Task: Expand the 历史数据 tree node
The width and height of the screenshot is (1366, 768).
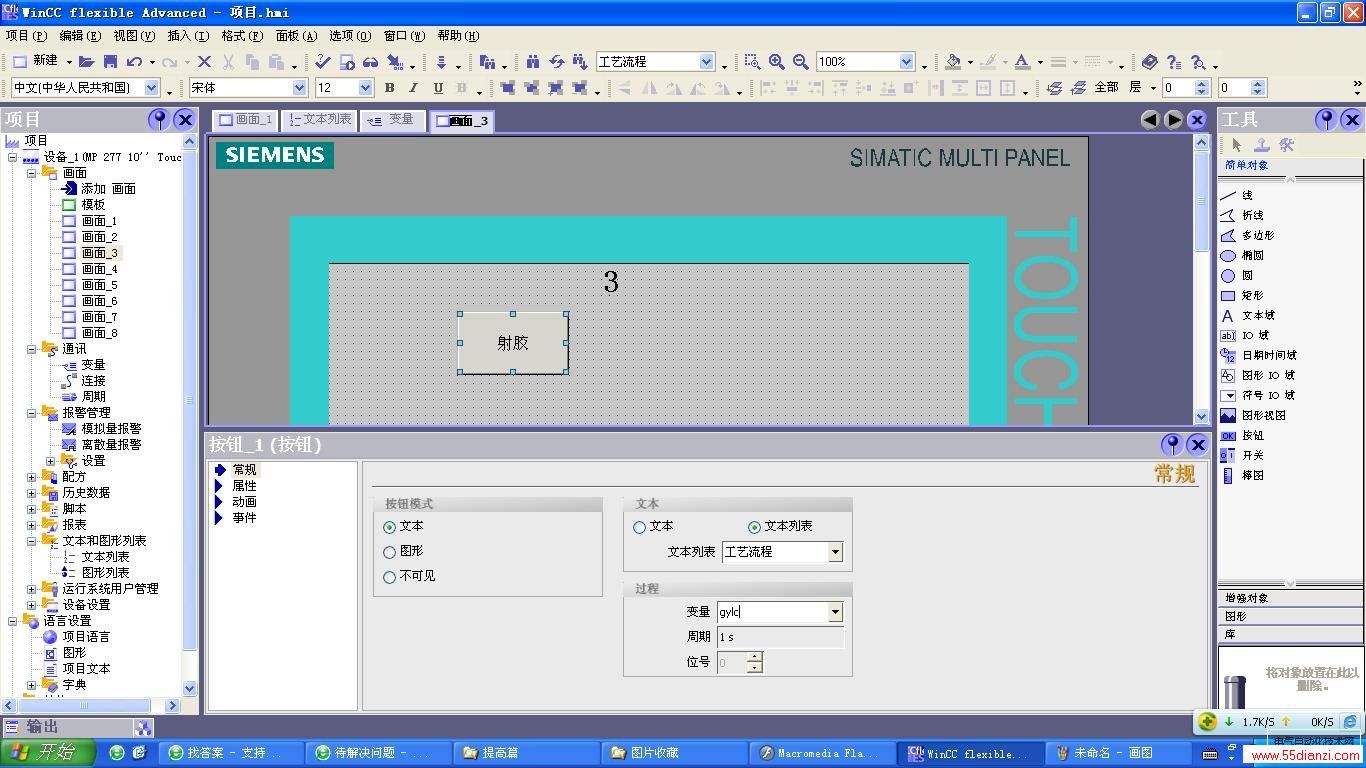Action: [32, 493]
